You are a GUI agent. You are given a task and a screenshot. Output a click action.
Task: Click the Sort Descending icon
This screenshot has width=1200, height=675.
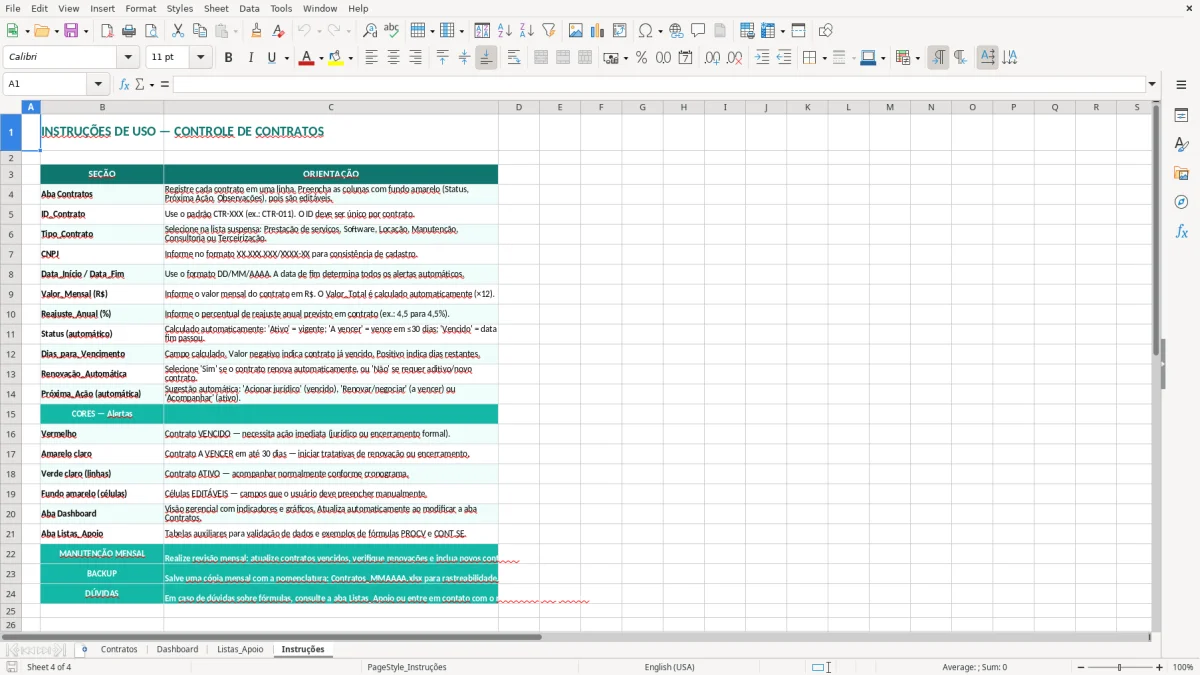[527, 31]
